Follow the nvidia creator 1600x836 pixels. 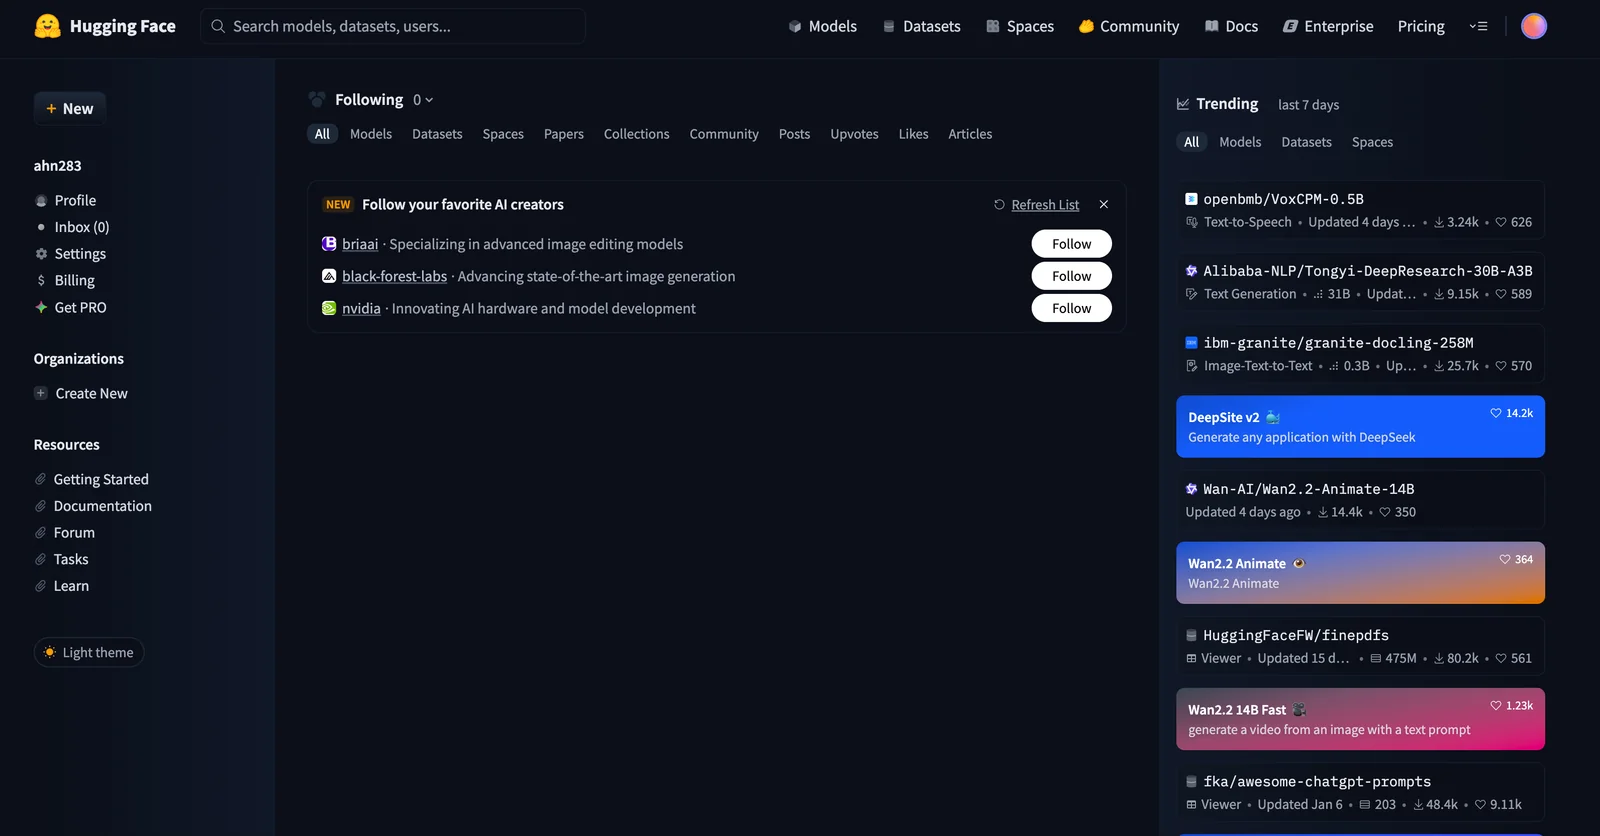1071,308
